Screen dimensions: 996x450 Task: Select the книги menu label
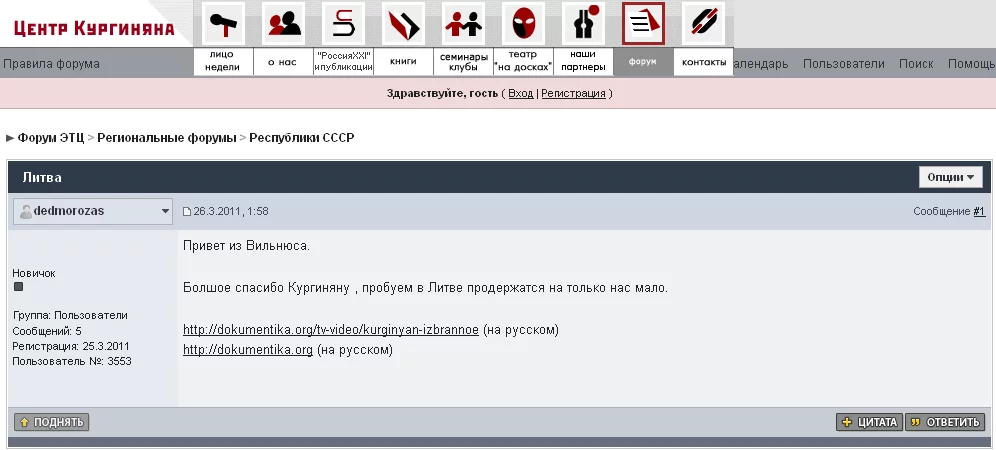403,62
